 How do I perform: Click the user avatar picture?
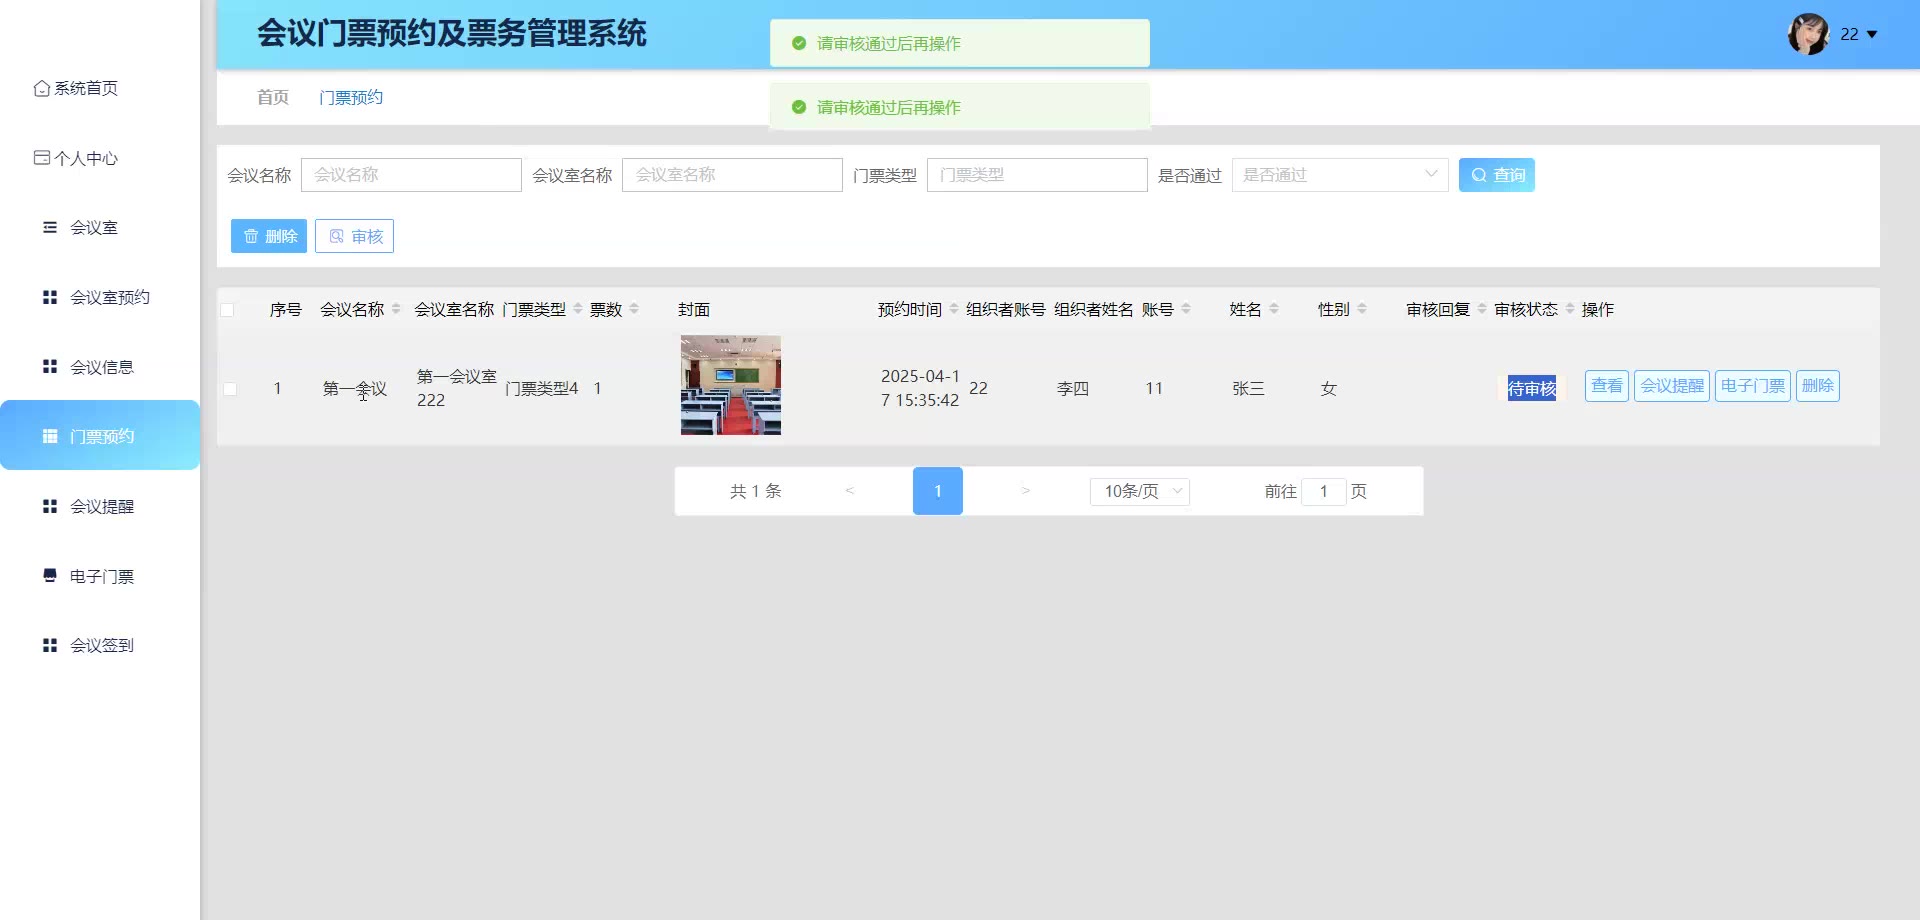coord(1808,34)
